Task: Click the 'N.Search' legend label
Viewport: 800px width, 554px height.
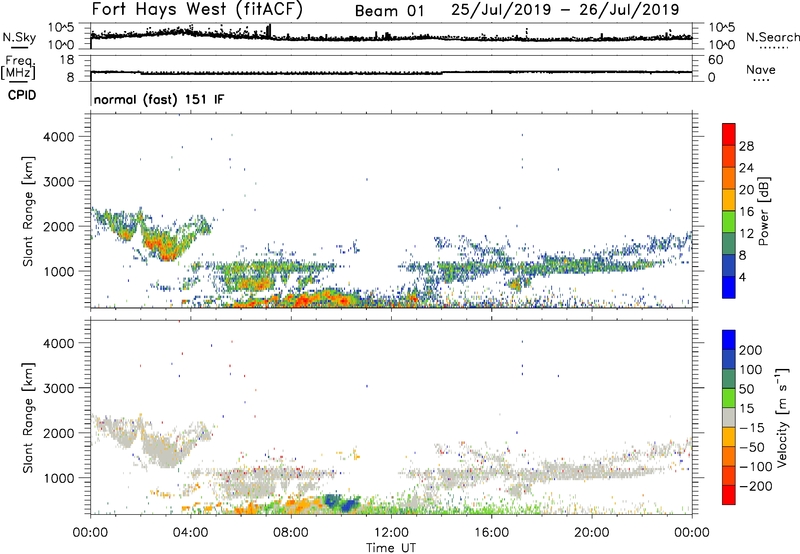Action: tap(773, 37)
